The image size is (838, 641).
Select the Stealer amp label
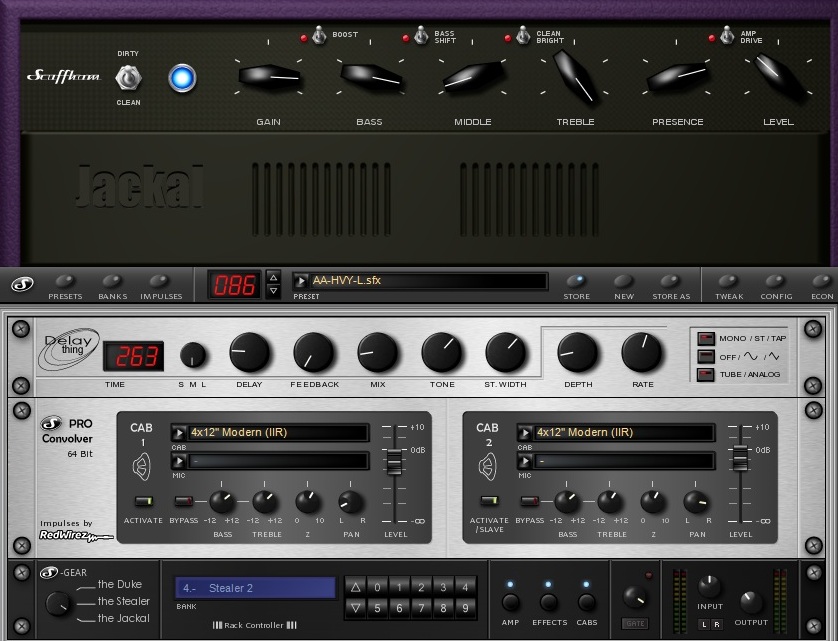(123, 601)
